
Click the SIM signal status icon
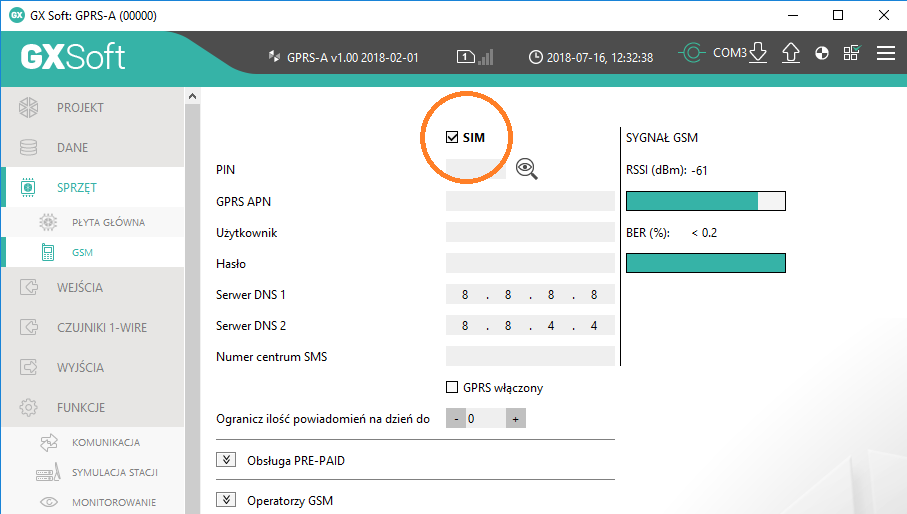[475, 57]
